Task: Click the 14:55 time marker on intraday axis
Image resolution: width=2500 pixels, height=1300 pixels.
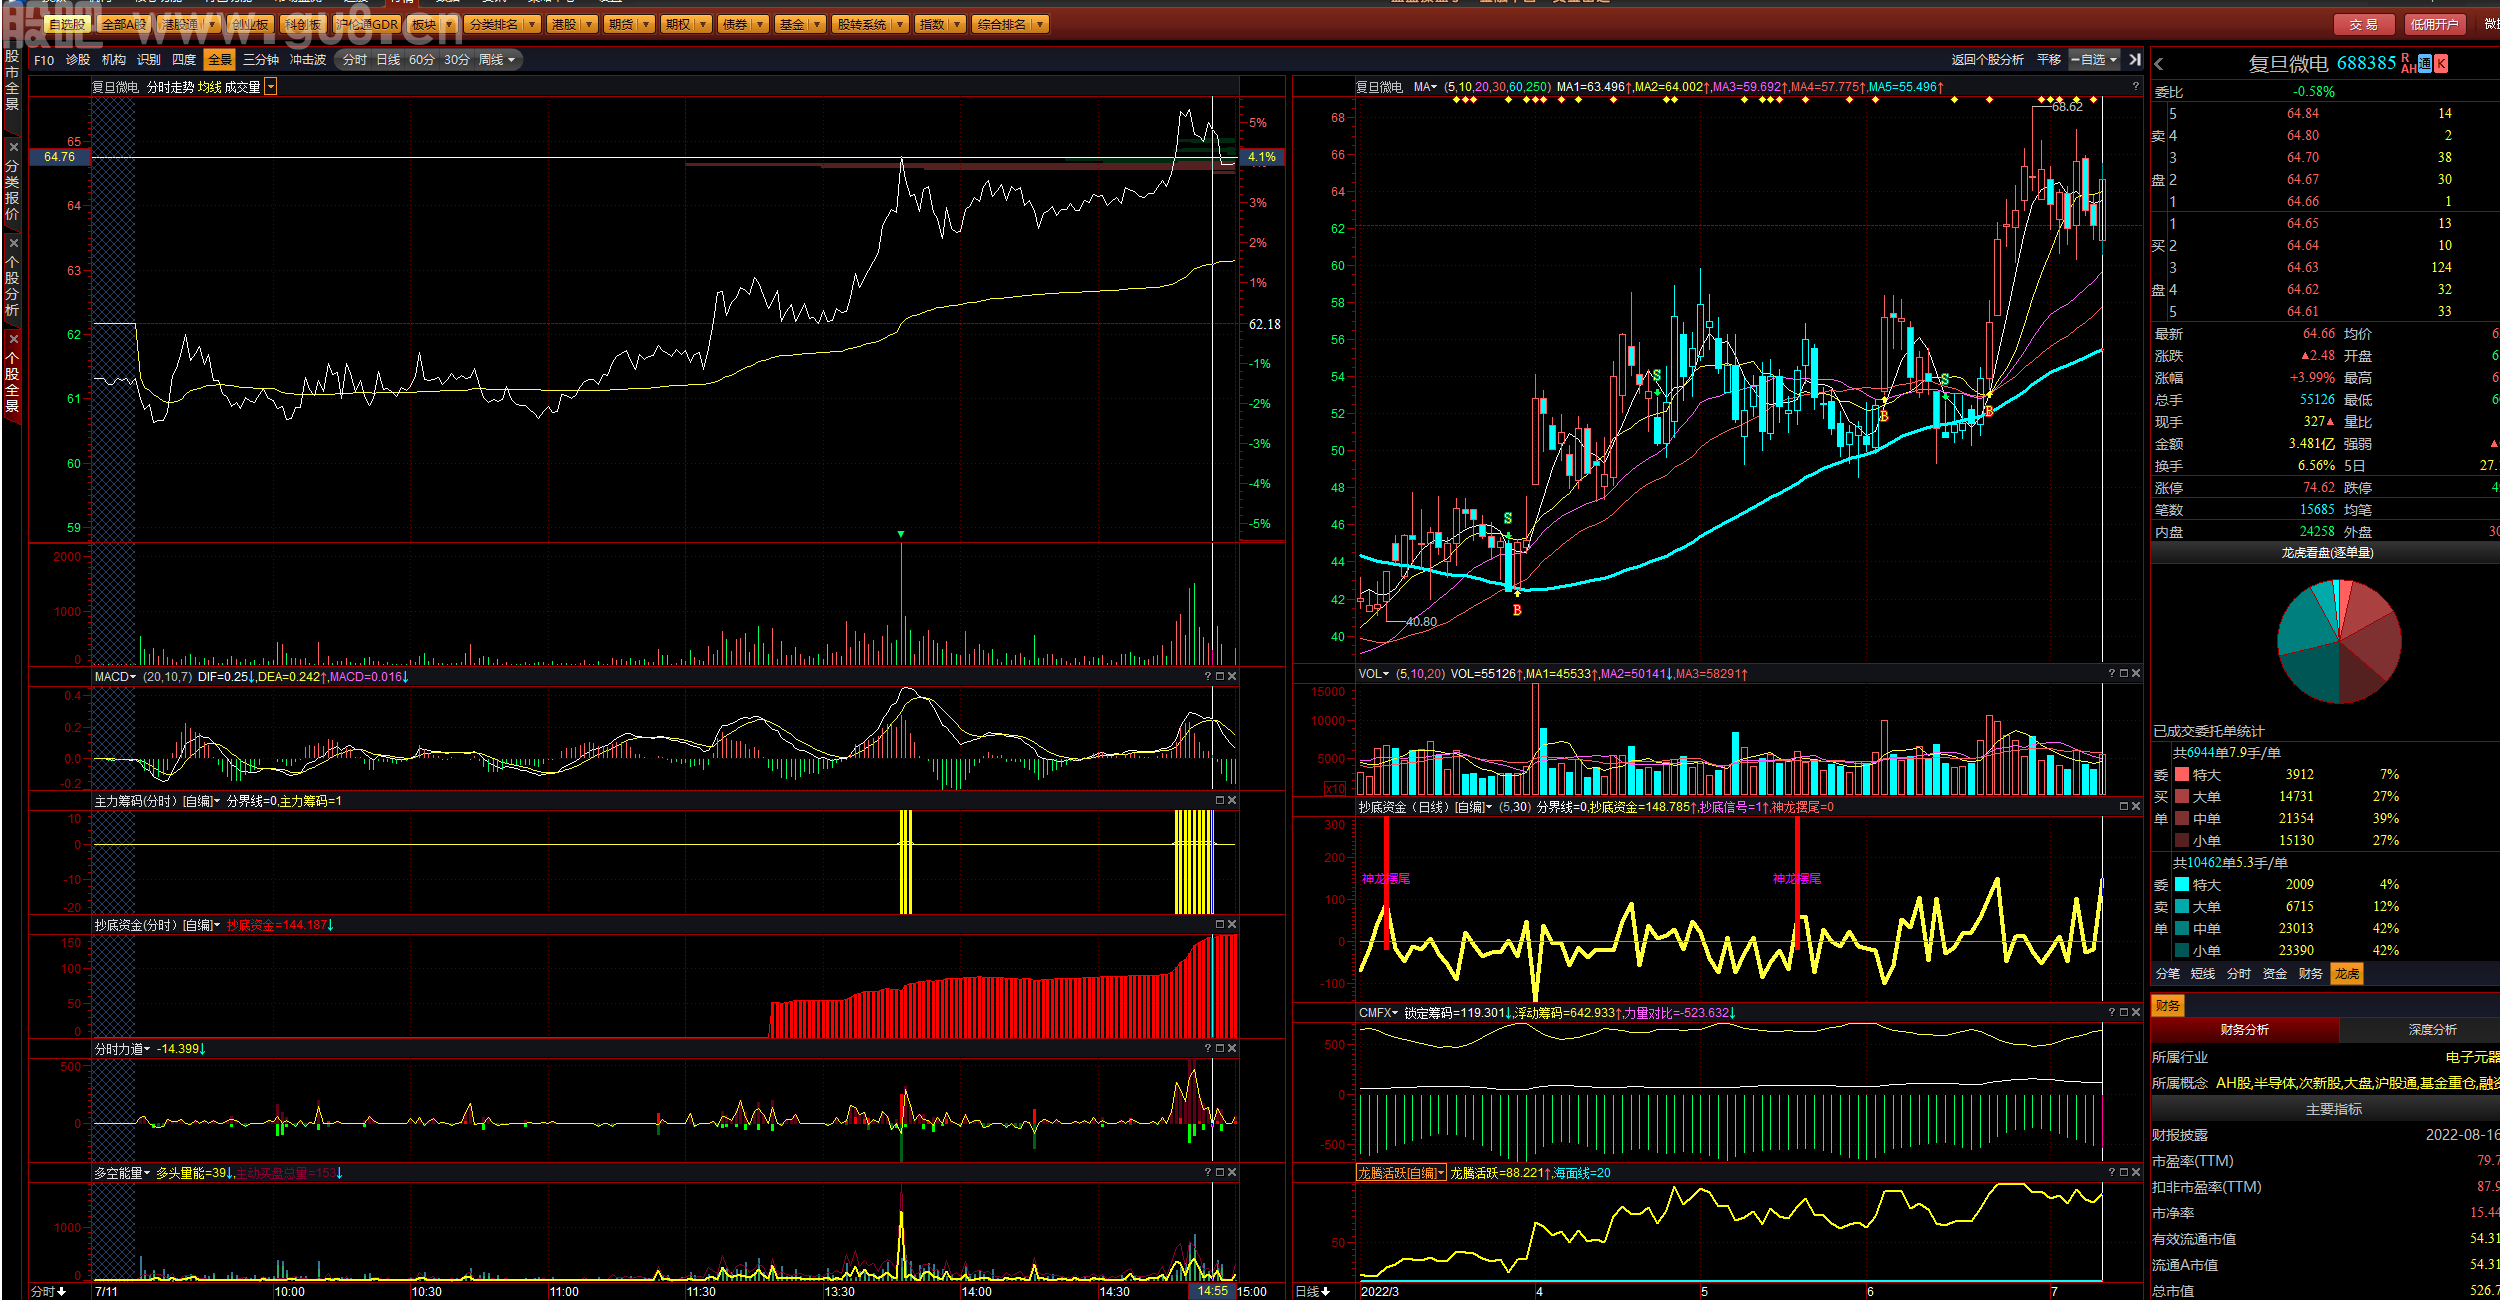Action: coord(1212,1292)
